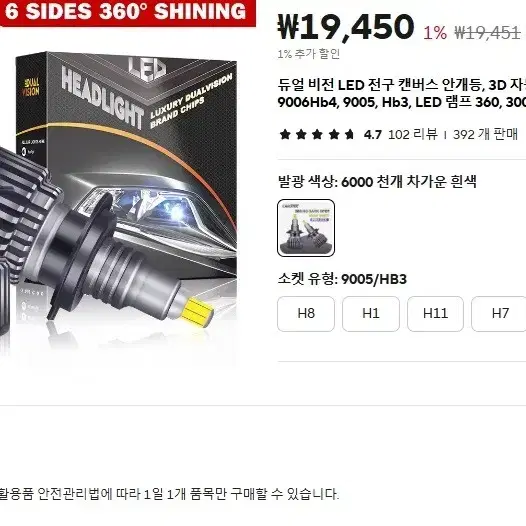526x526 pixels.
Task: Click the red 6 SIDES 360° SHINING banner
Action: 127,12
